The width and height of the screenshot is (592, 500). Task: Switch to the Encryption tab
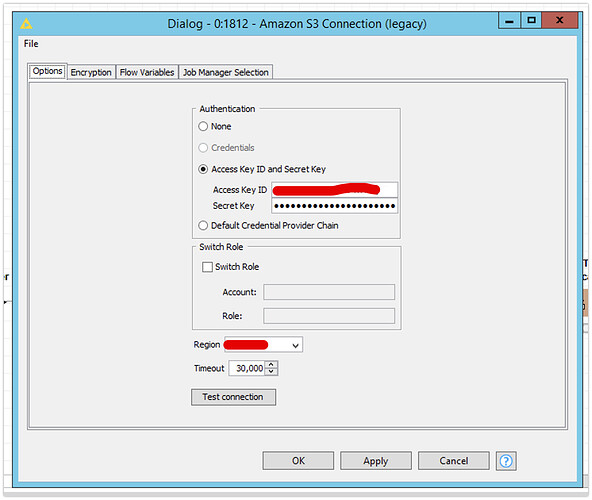(x=91, y=72)
